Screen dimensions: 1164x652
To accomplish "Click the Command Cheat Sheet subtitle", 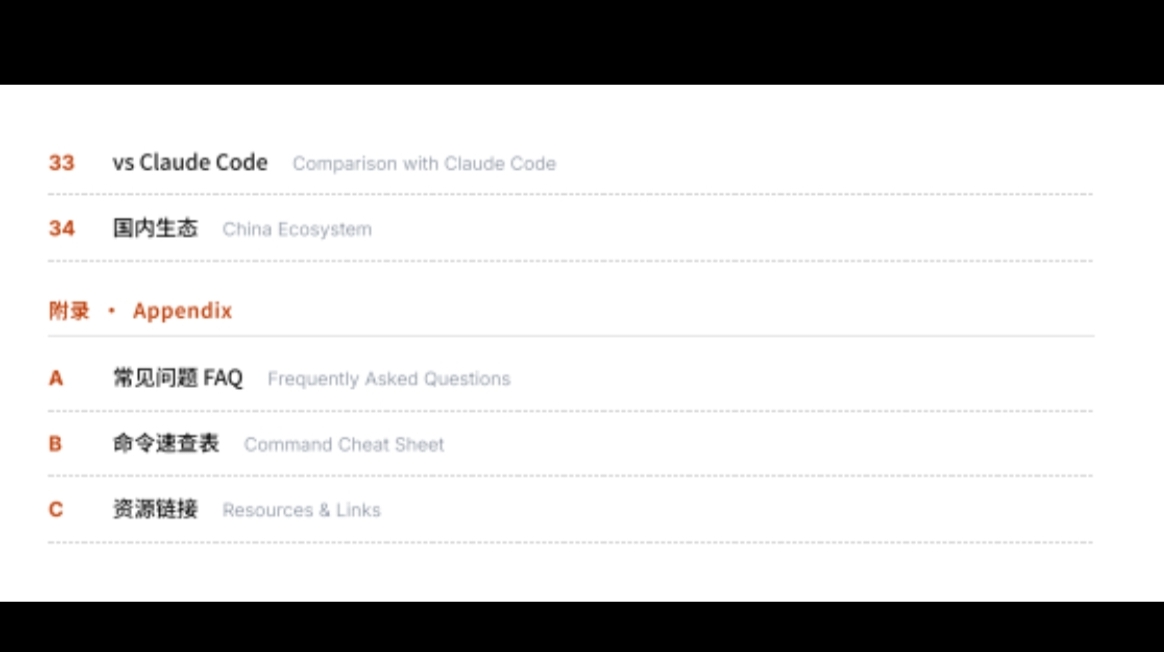I will [x=344, y=445].
